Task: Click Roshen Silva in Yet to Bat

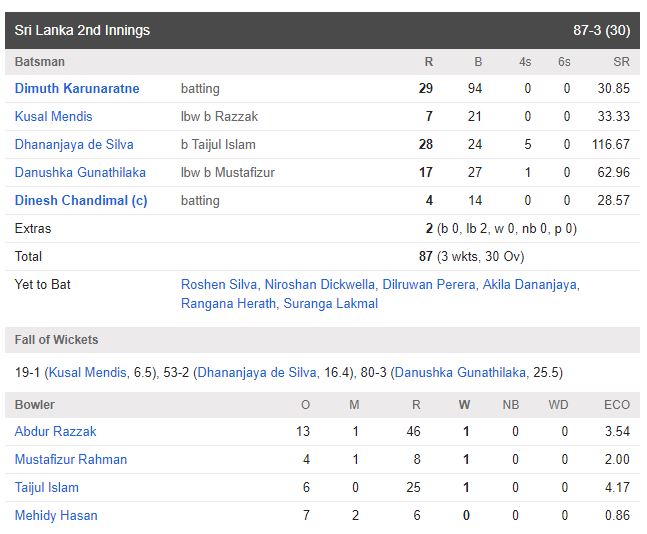Action: (x=217, y=285)
